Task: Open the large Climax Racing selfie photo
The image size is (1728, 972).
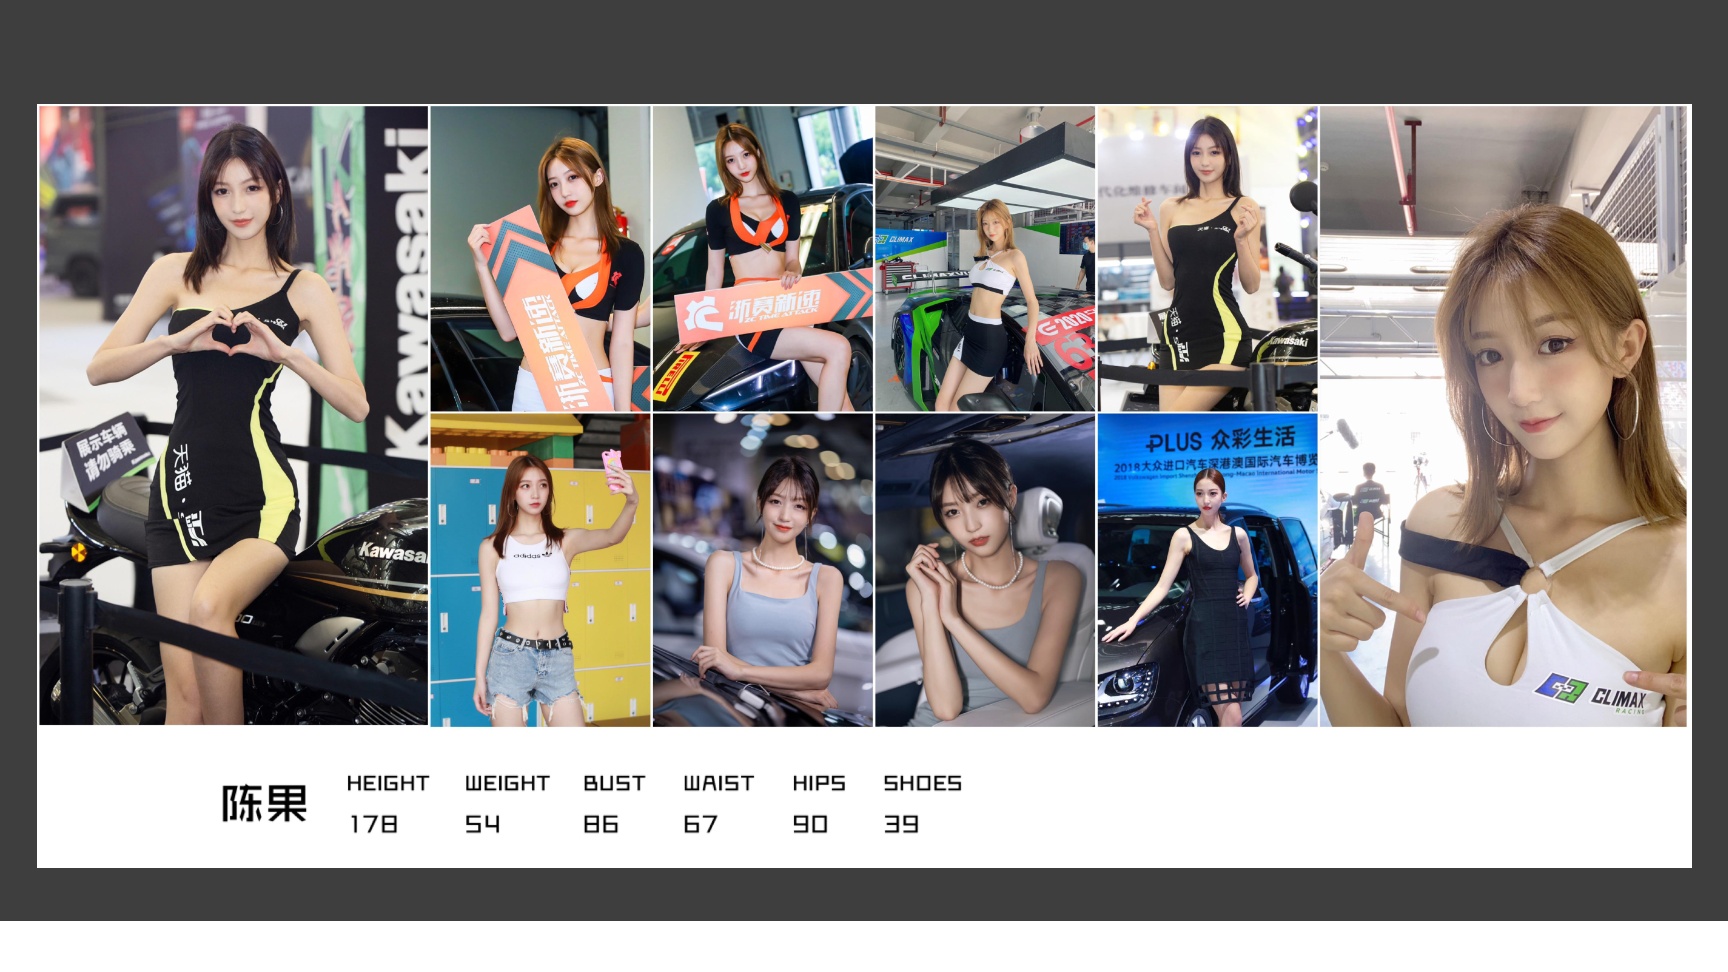Action: coord(1503,415)
